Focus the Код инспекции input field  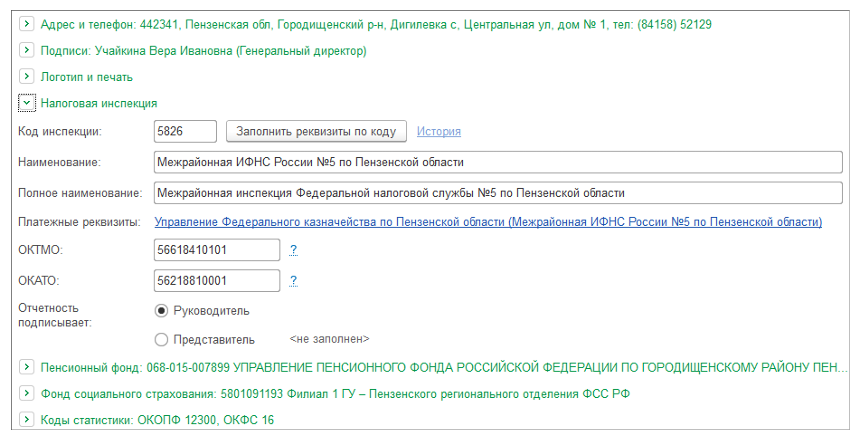tap(186, 131)
